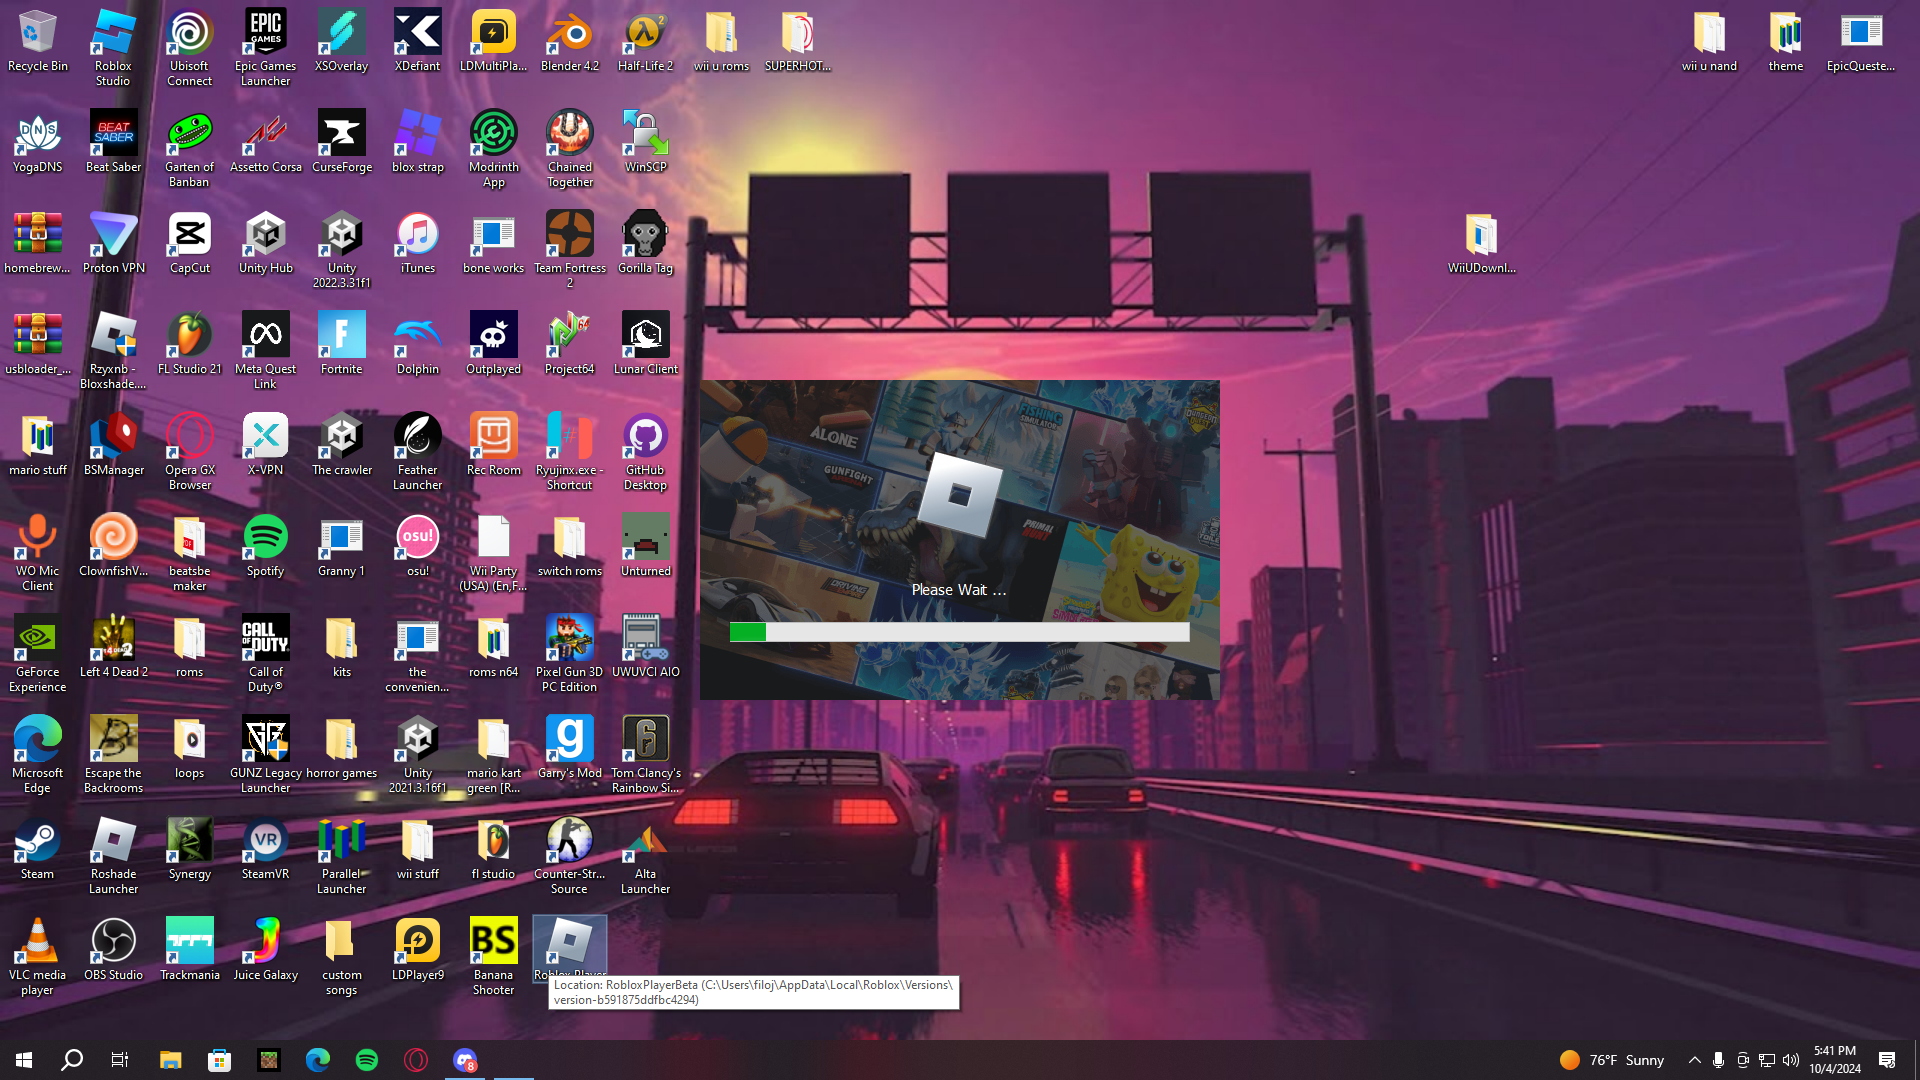
Task: Click the Microsoft Store taskbar icon
Action: coord(219,1060)
